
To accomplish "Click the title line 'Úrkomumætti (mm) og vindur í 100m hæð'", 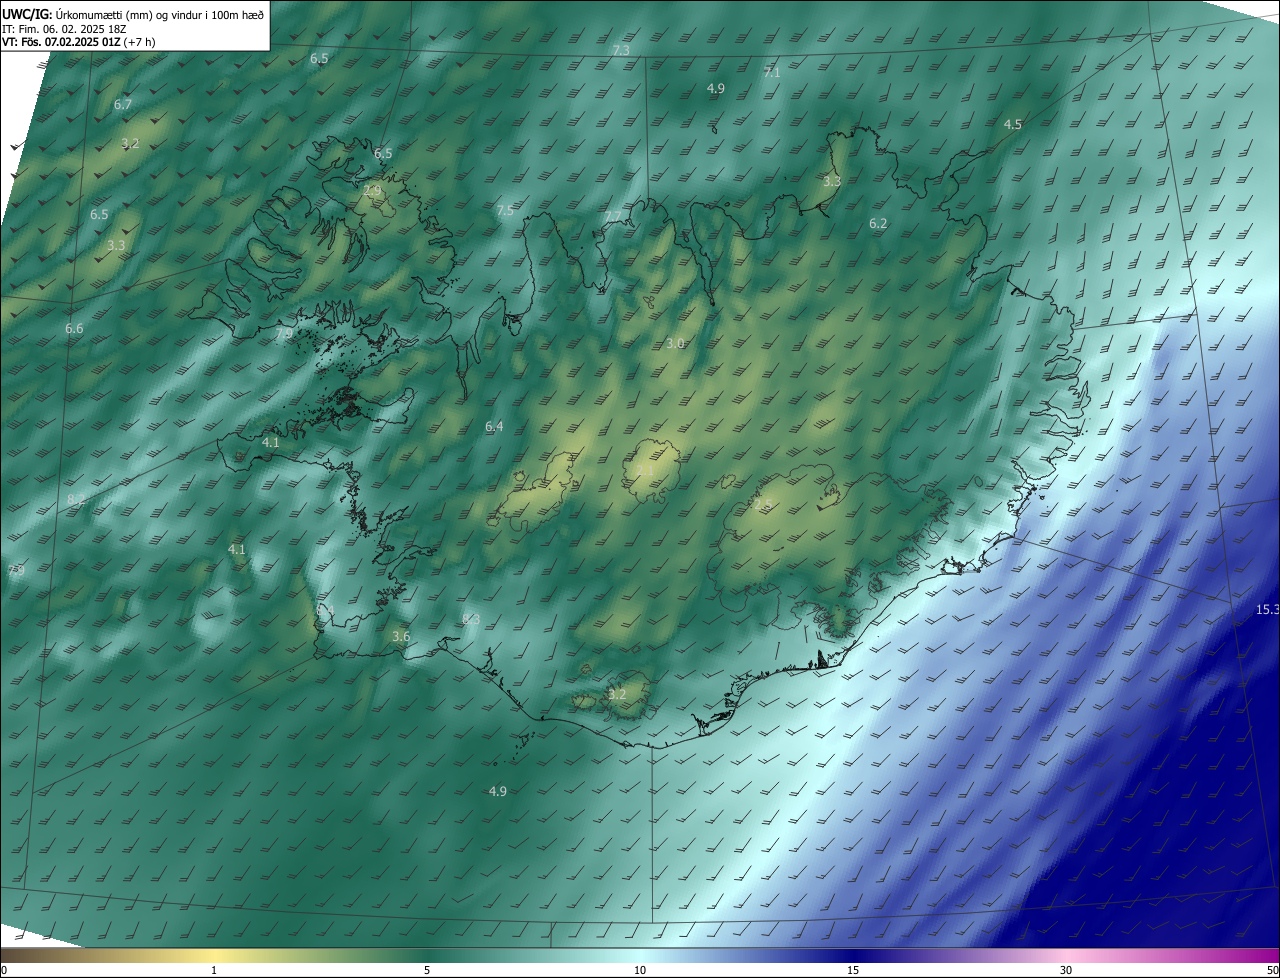I will [159, 14].
